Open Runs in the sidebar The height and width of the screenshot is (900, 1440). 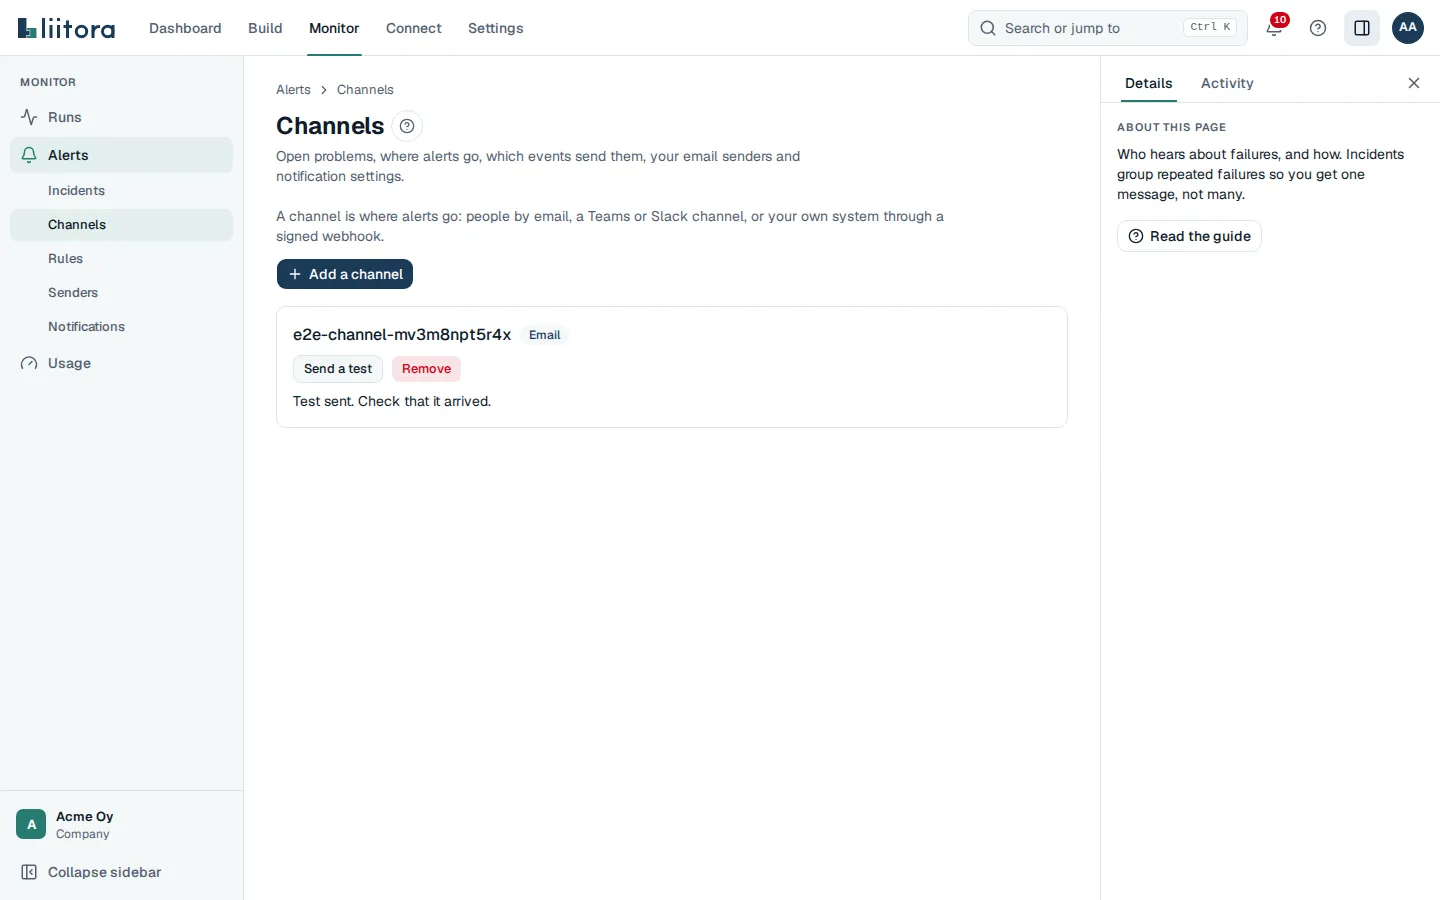[121, 117]
